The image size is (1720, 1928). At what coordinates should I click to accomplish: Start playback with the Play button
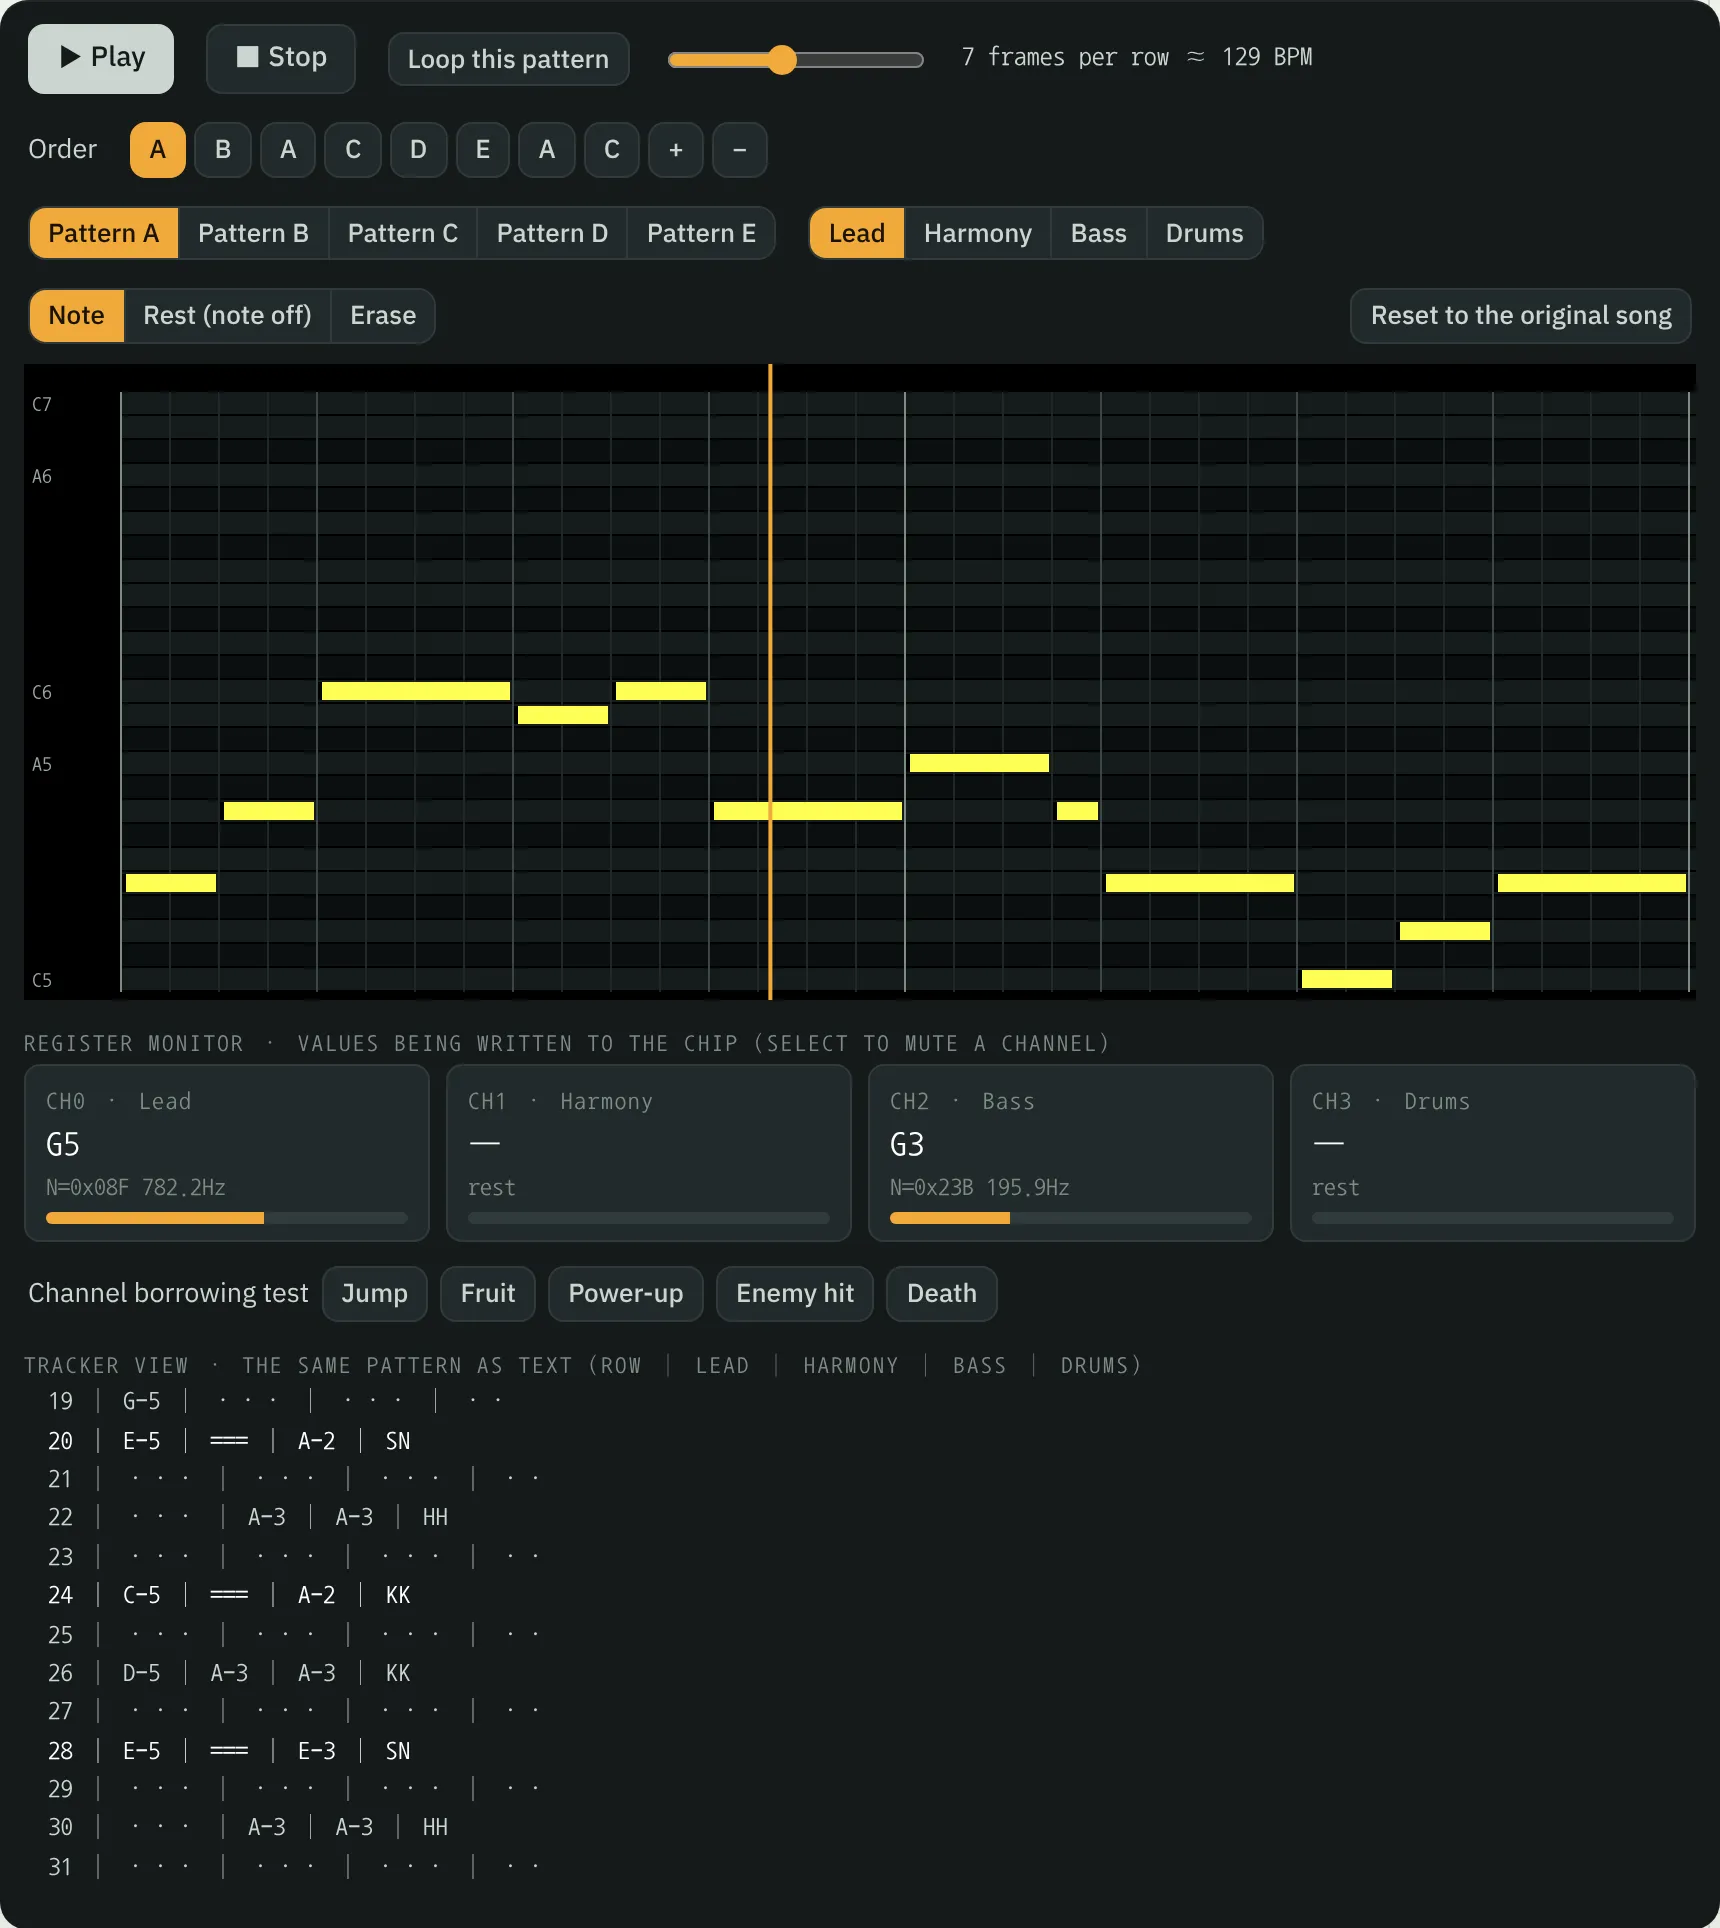pyautogui.click(x=101, y=58)
